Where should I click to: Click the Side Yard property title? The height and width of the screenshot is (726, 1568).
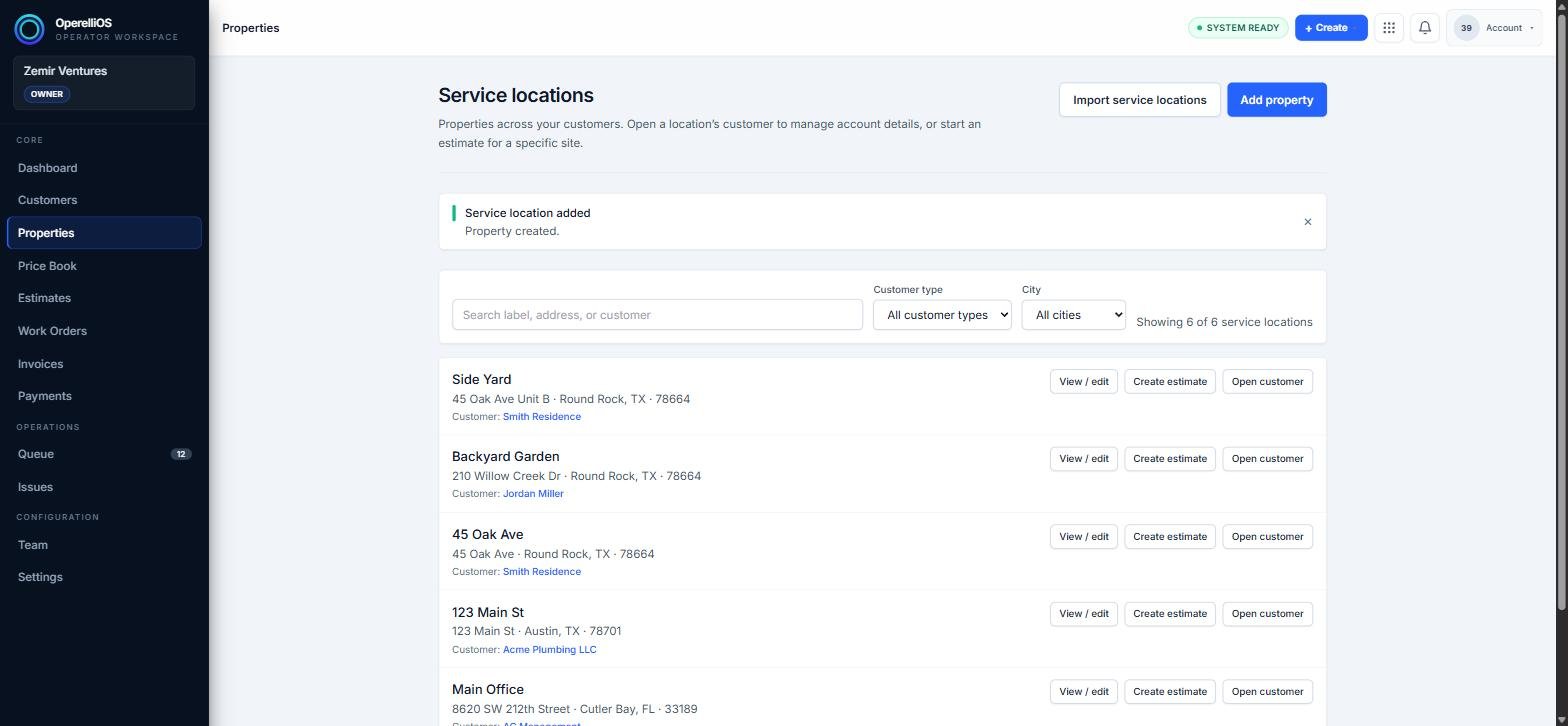(481, 380)
